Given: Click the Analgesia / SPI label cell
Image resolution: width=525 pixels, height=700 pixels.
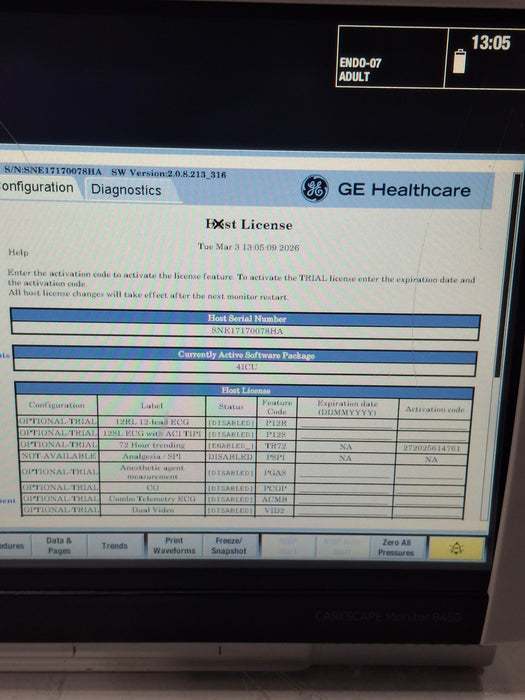Looking at the screenshot, I should [x=152, y=456].
